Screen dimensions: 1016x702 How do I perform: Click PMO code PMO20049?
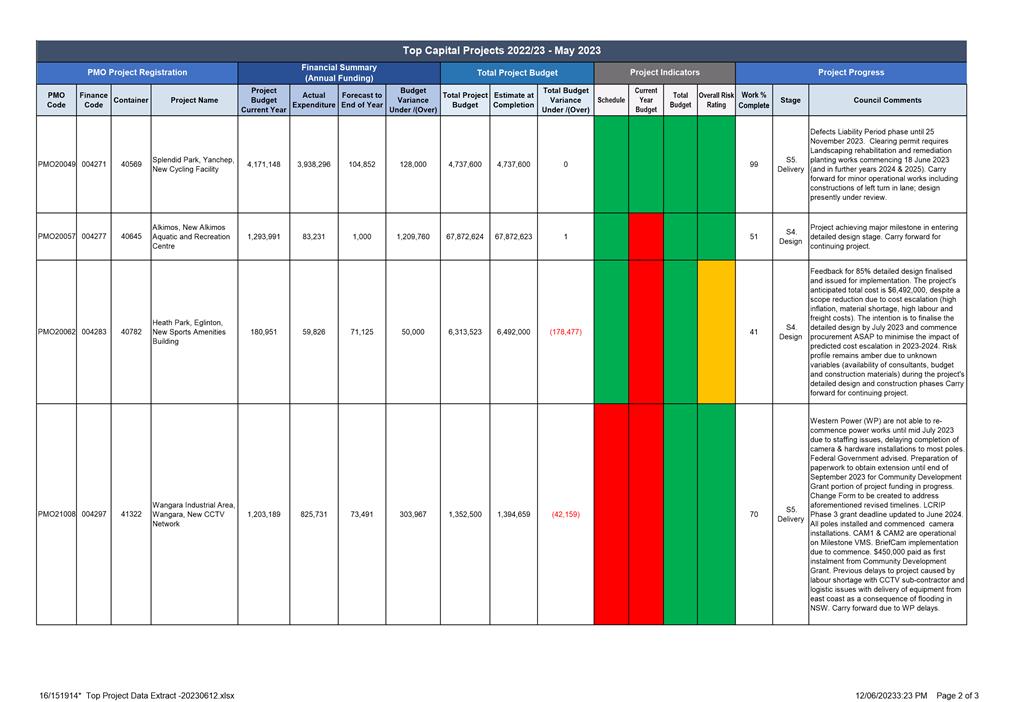pyautogui.click(x=56, y=165)
